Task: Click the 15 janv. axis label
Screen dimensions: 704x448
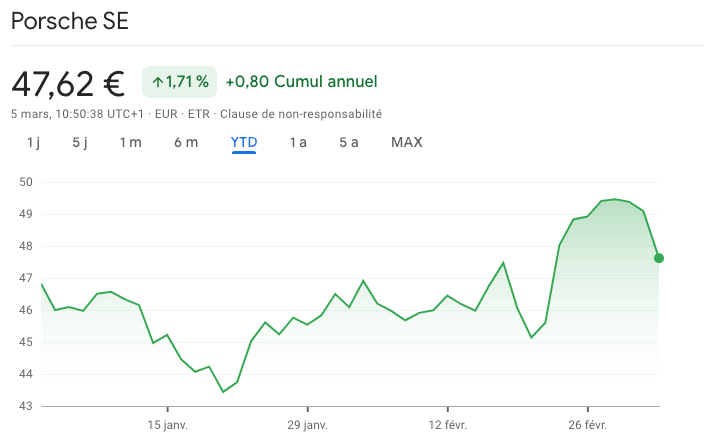Action: [168, 425]
